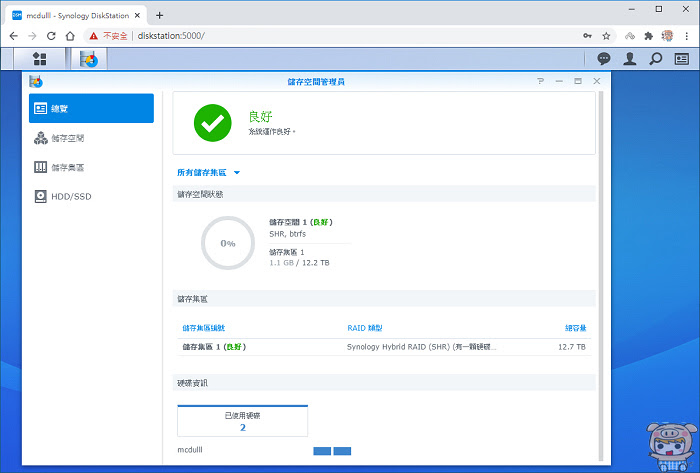Viewport: 700px width, 473px height.
Task: Click 總容量 column header
Action: (575, 328)
